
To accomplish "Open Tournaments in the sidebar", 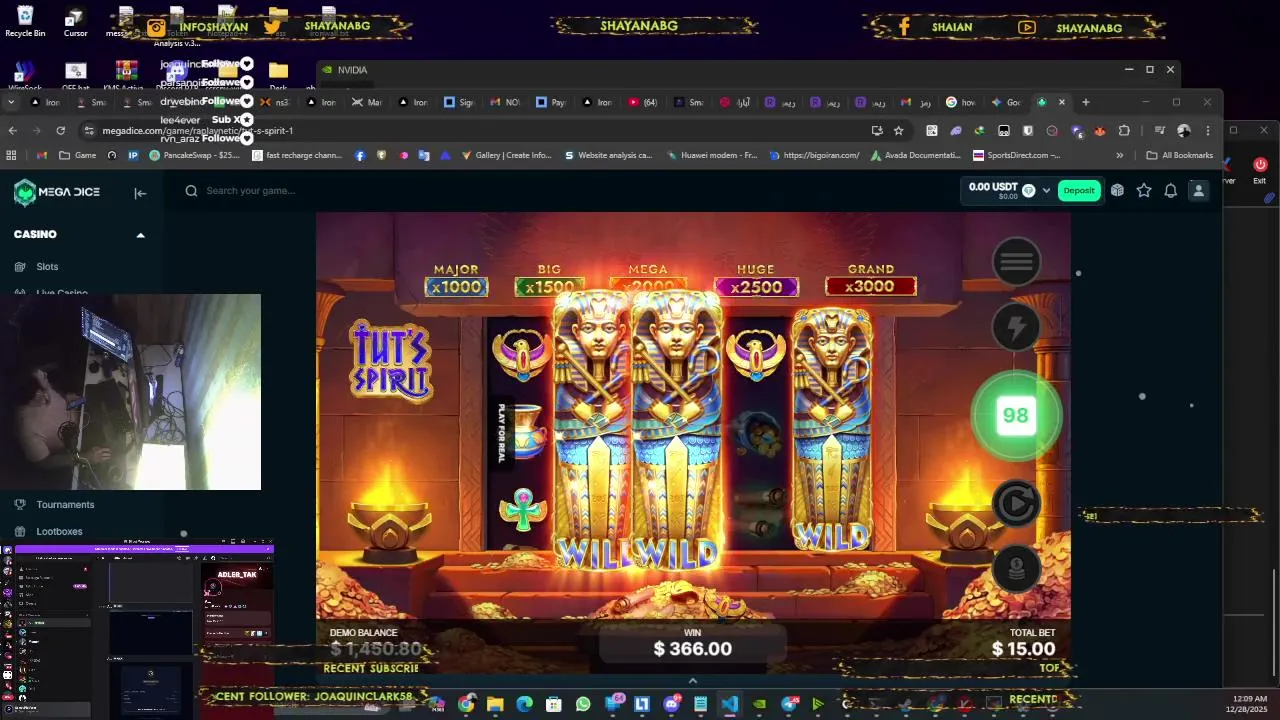I will pos(65,505).
